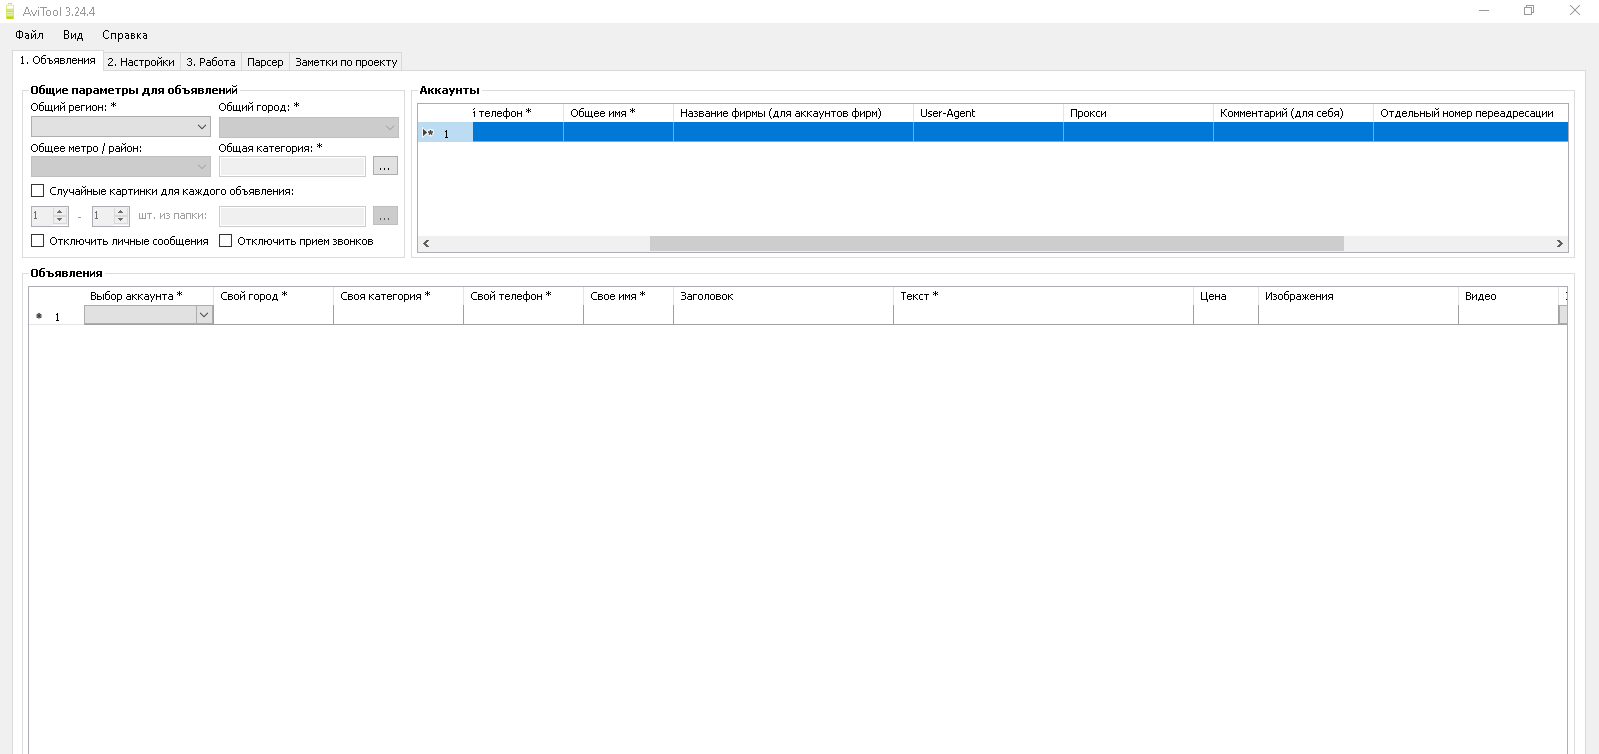Check Отключить прием звонков
This screenshot has width=1599, height=754.
pos(226,240)
